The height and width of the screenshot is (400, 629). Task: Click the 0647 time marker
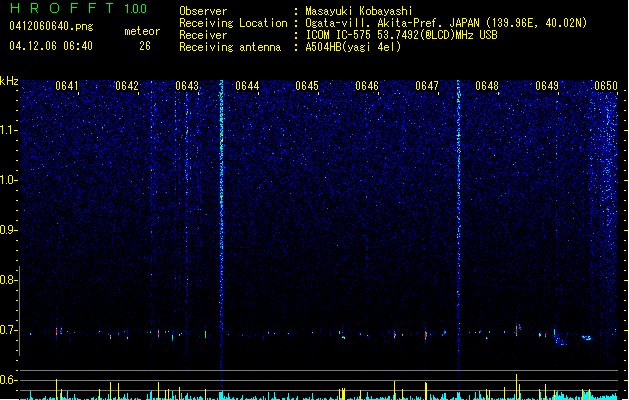coord(427,86)
